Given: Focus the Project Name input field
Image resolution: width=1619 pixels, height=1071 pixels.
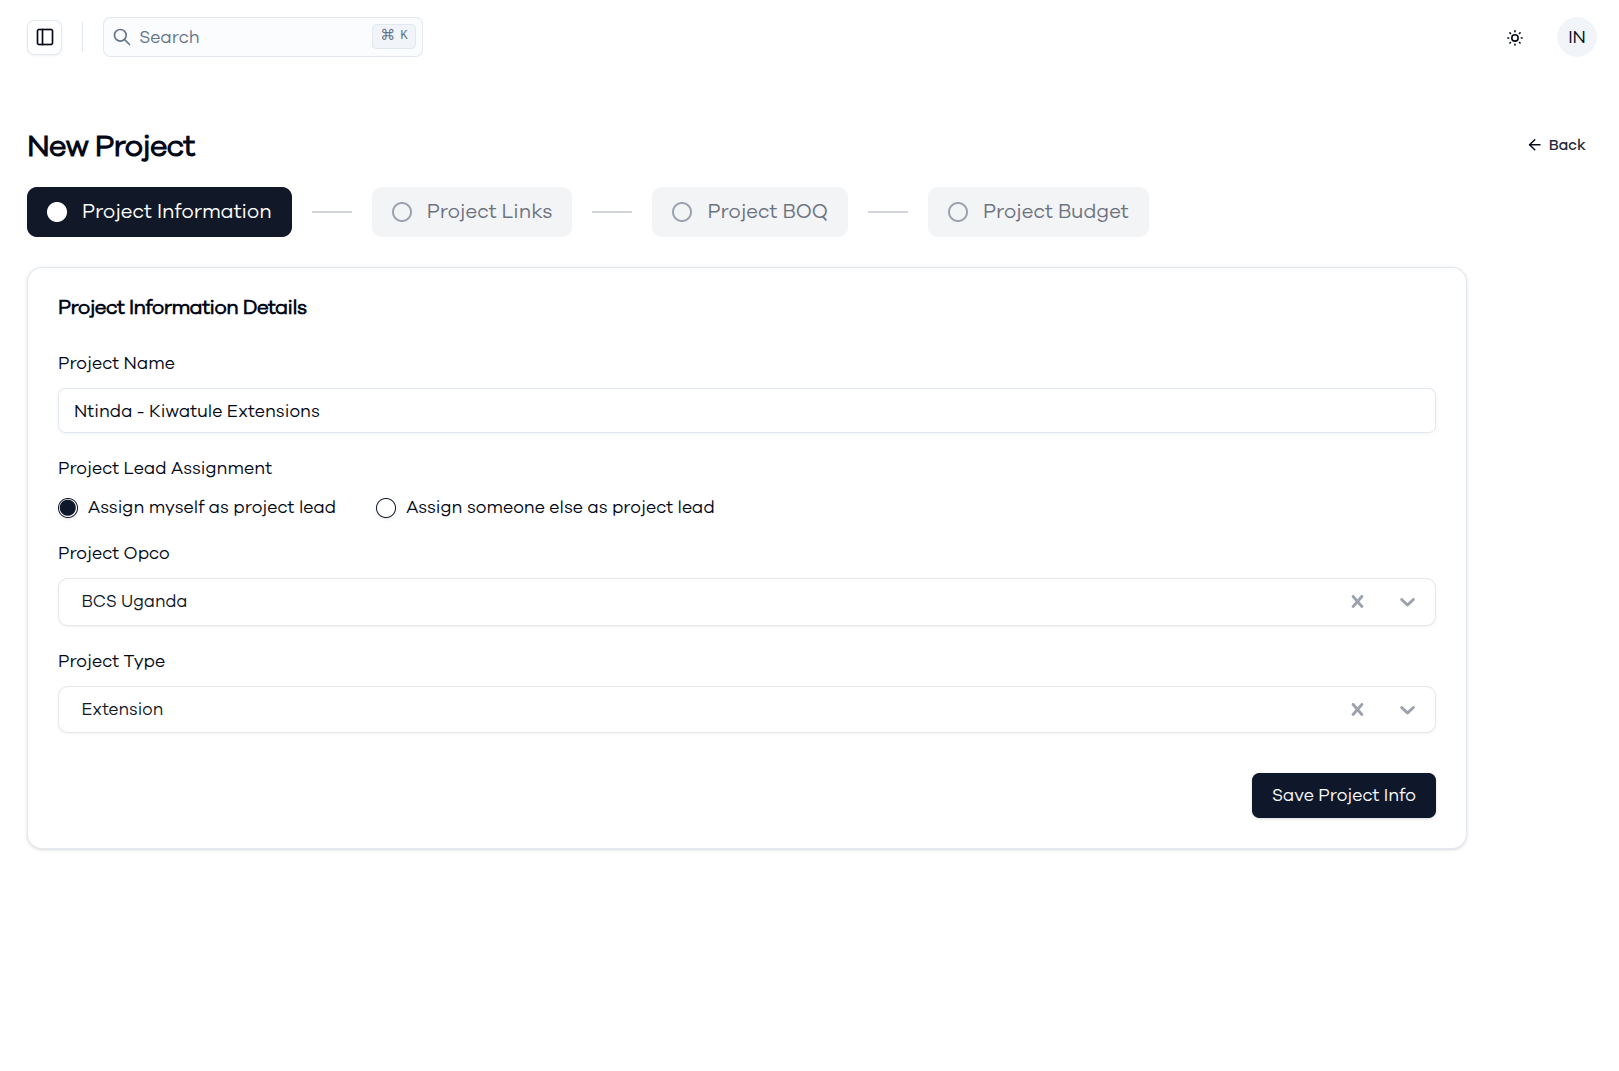Looking at the screenshot, I should pos(747,411).
